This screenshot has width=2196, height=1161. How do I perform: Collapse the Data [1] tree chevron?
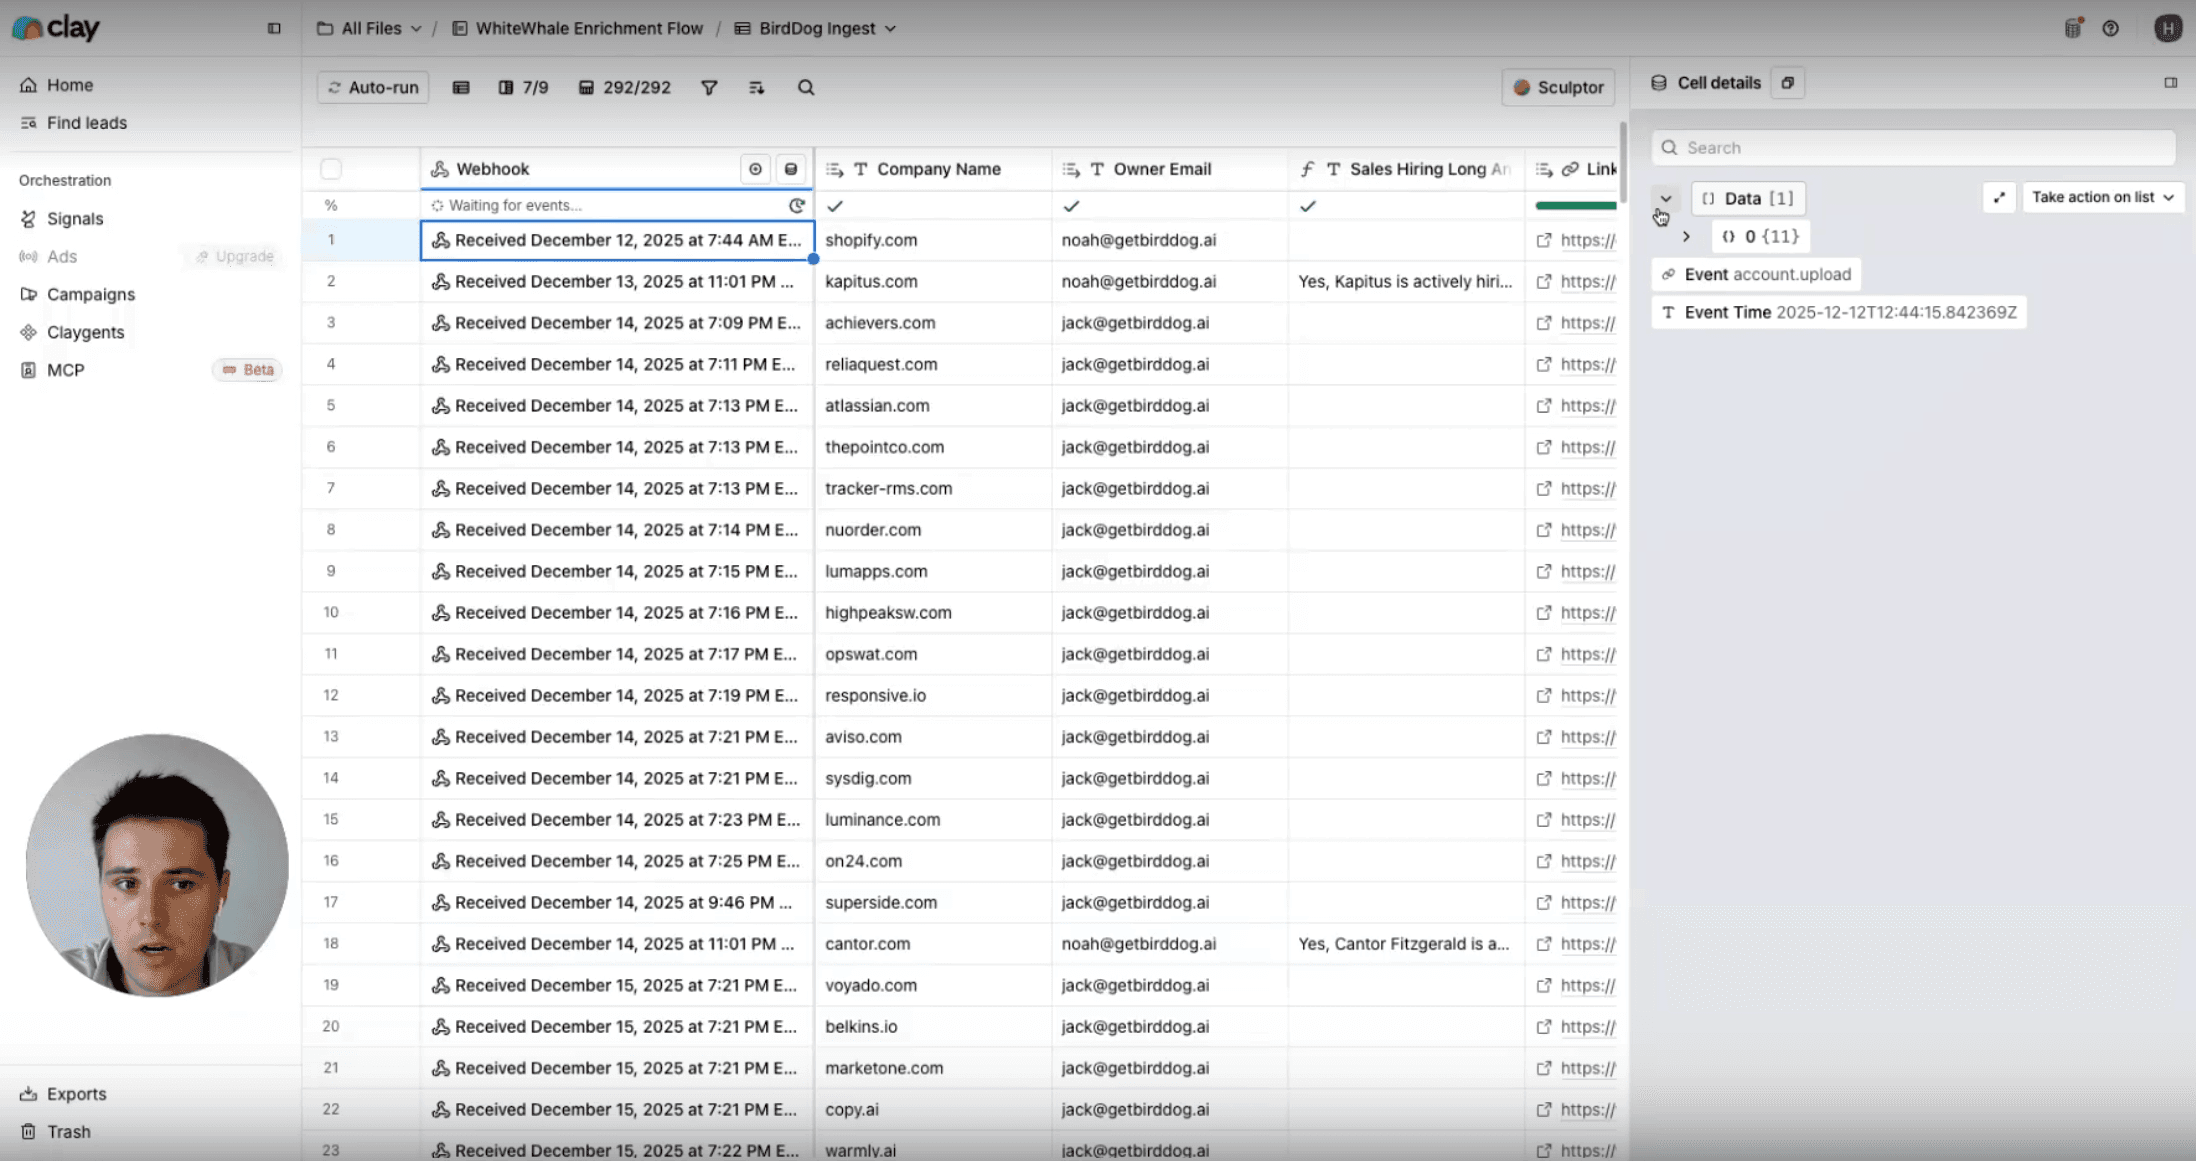point(1666,198)
